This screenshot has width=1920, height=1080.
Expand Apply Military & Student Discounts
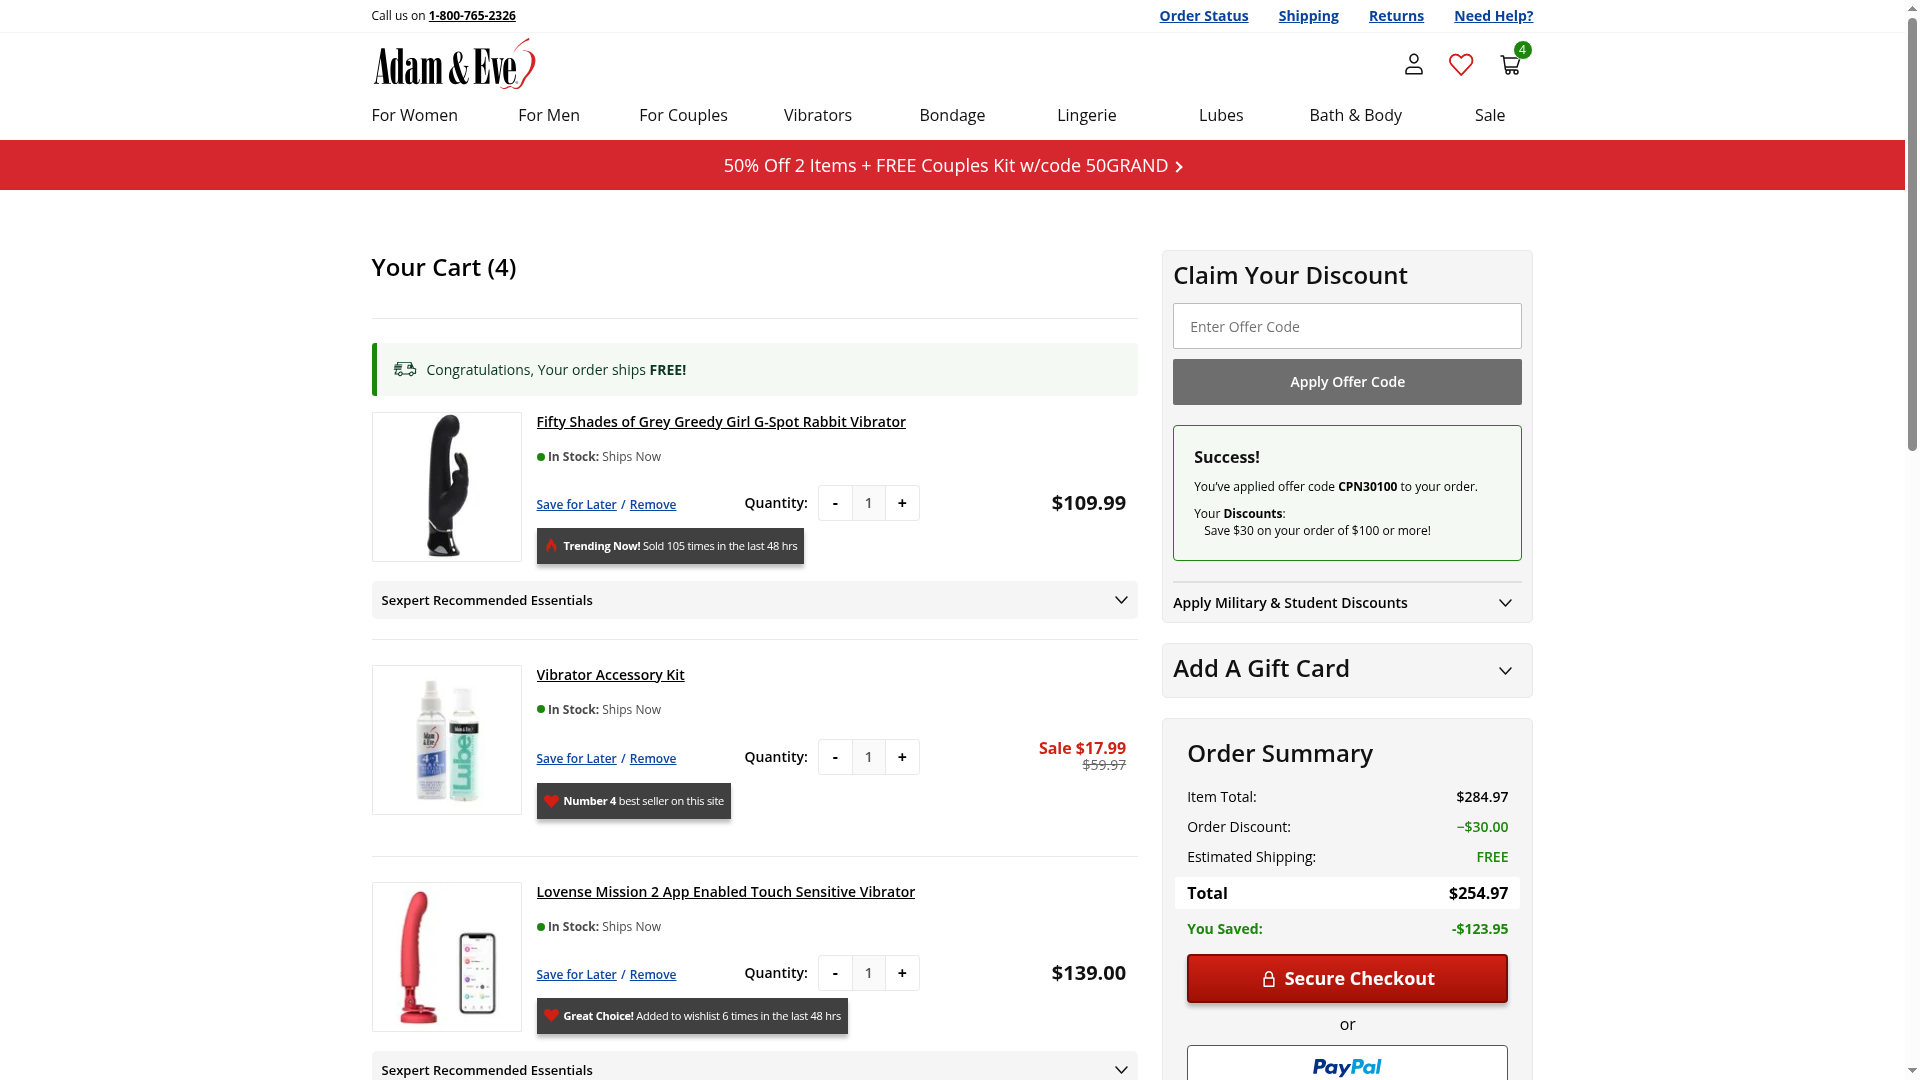(x=1505, y=603)
